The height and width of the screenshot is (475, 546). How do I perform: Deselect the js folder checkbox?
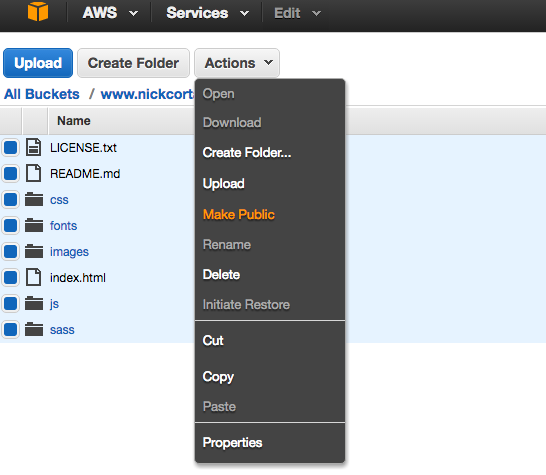[x=10, y=303]
